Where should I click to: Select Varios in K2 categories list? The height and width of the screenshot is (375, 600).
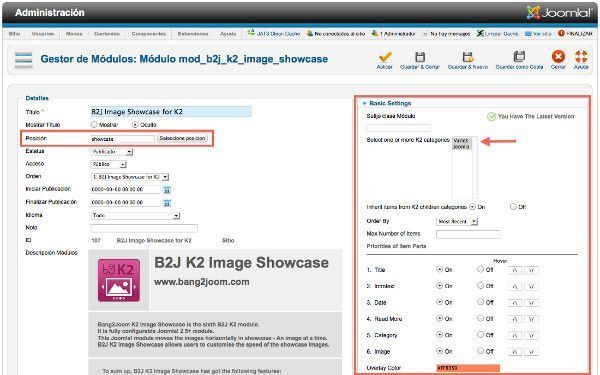click(x=461, y=140)
